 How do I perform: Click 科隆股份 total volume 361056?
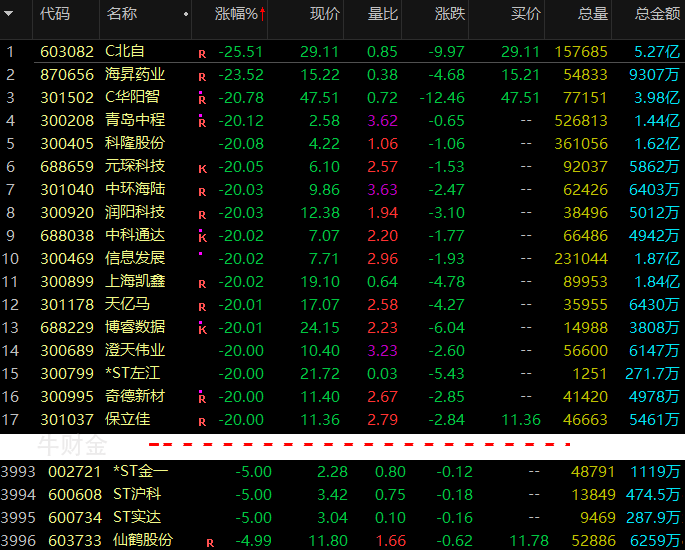pos(581,144)
